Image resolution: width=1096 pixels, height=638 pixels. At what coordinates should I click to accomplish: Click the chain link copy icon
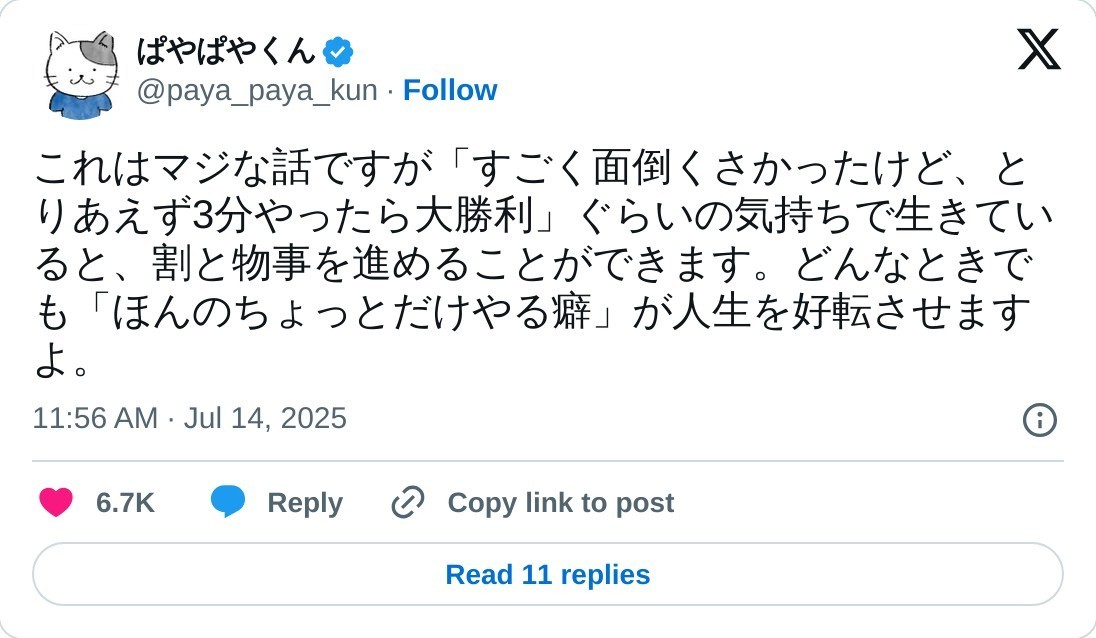[408, 502]
